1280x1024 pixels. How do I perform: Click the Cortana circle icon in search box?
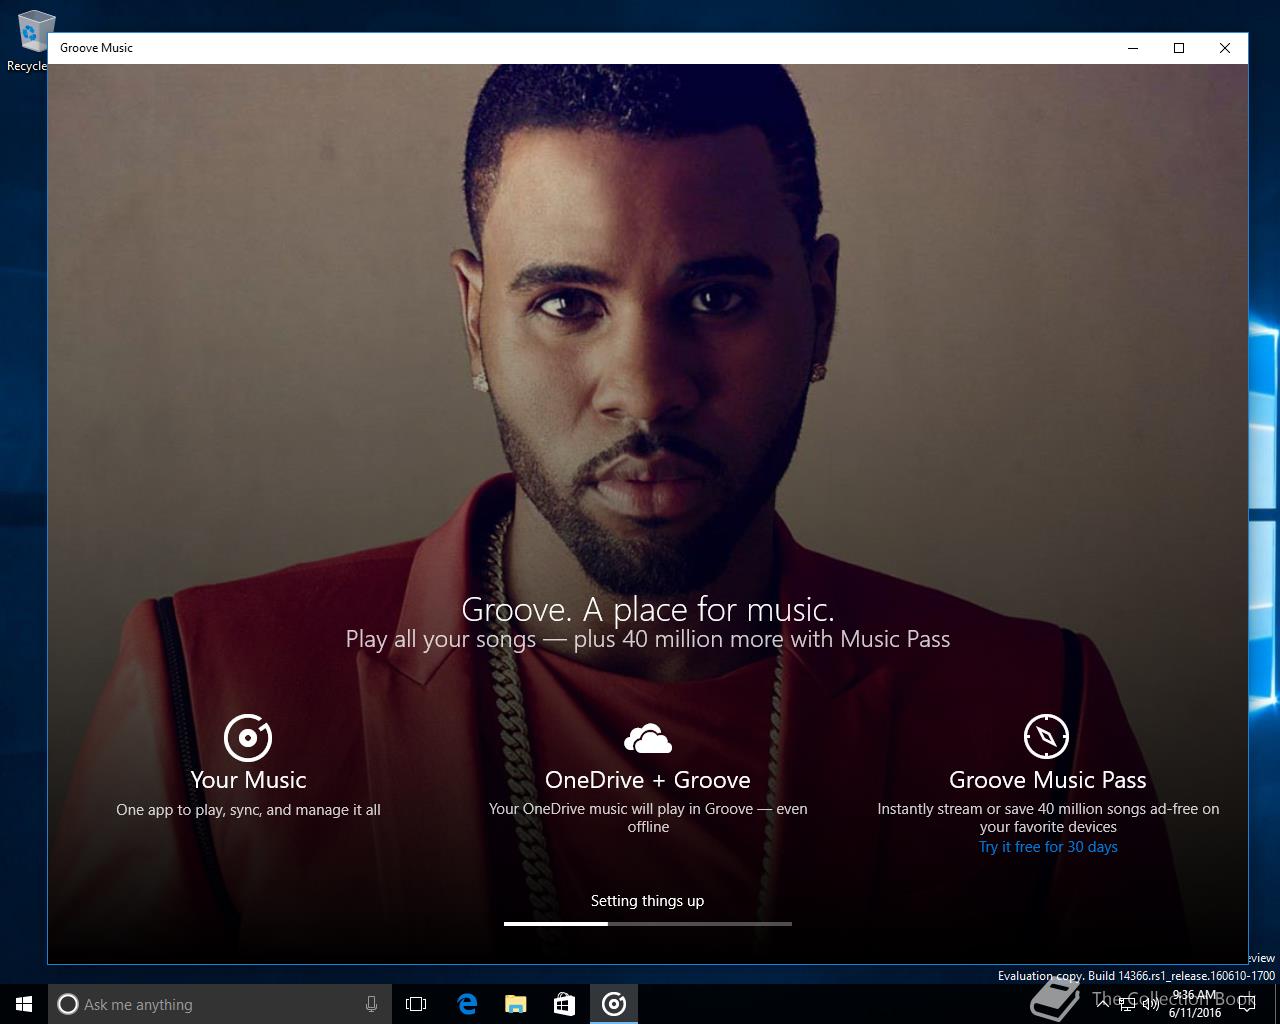68,1004
